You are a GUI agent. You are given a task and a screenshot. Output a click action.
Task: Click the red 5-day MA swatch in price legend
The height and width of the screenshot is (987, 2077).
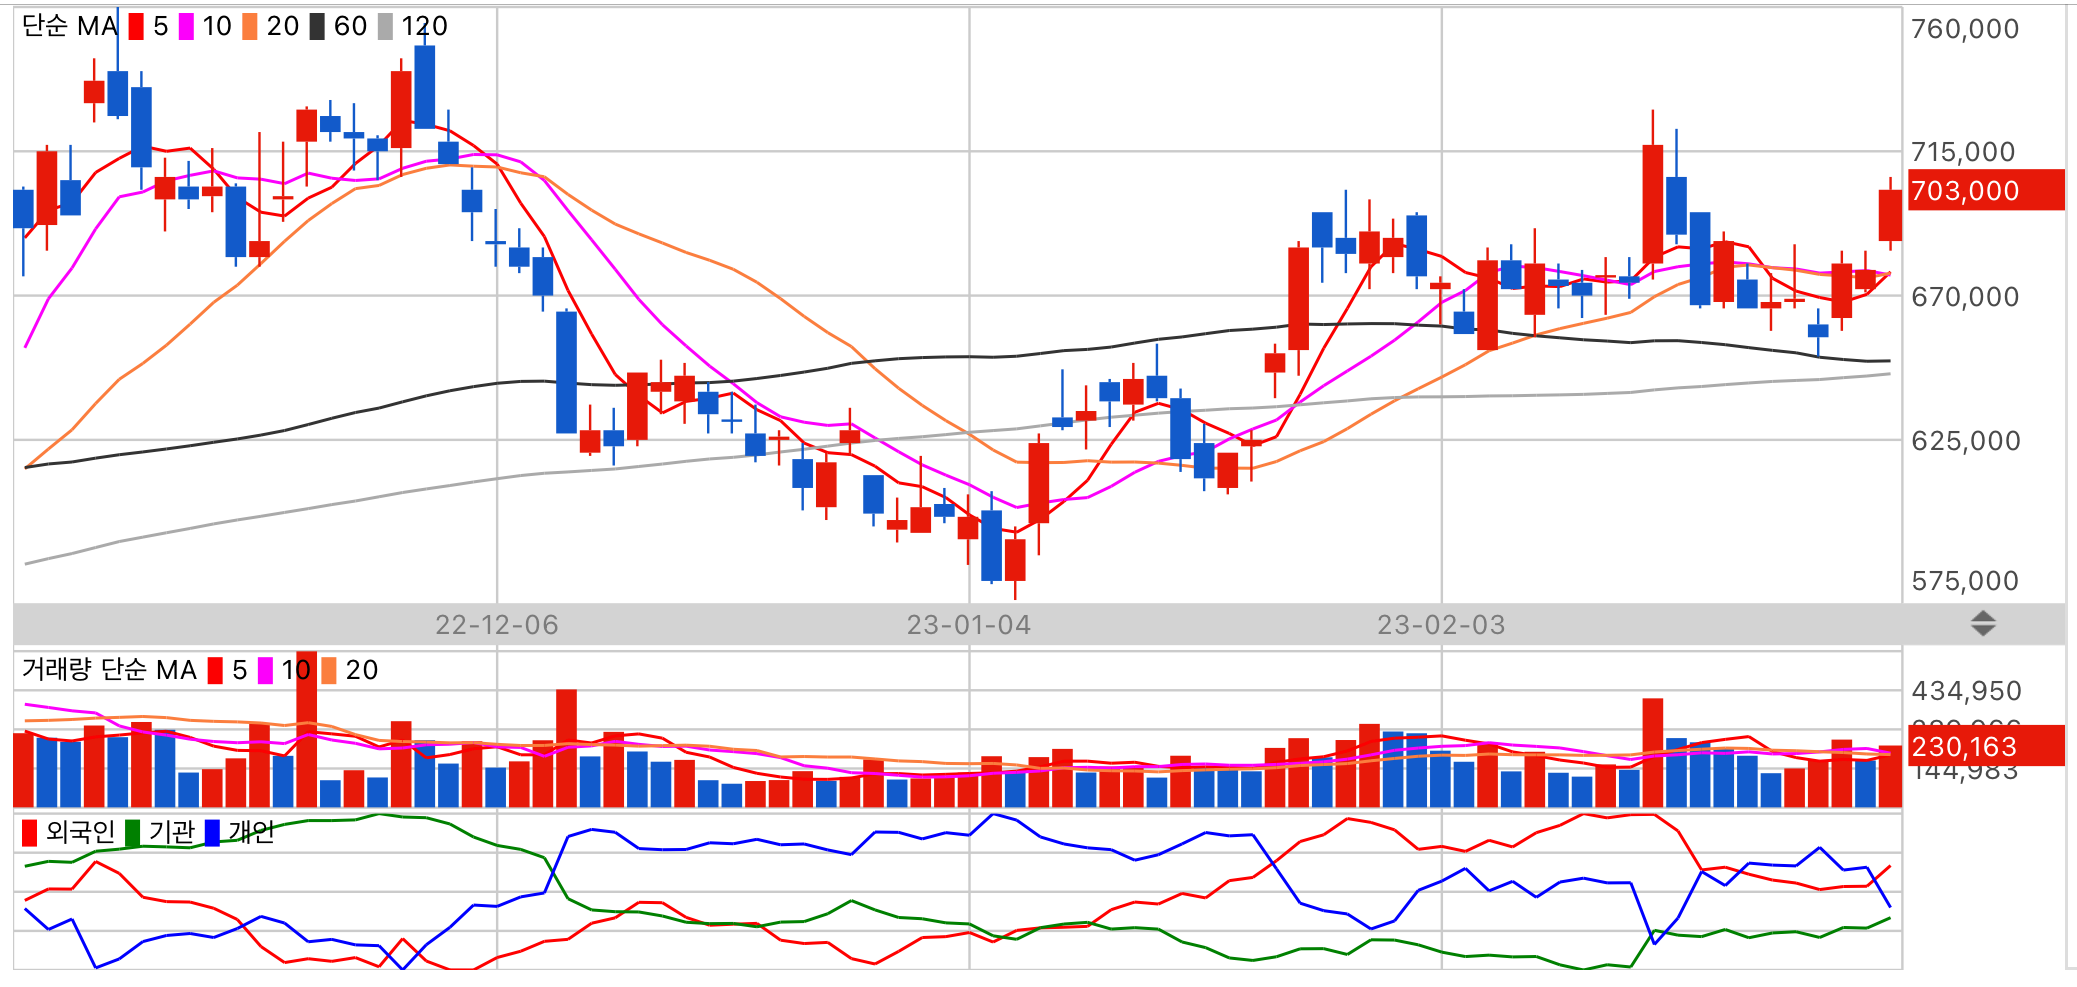click(x=136, y=26)
